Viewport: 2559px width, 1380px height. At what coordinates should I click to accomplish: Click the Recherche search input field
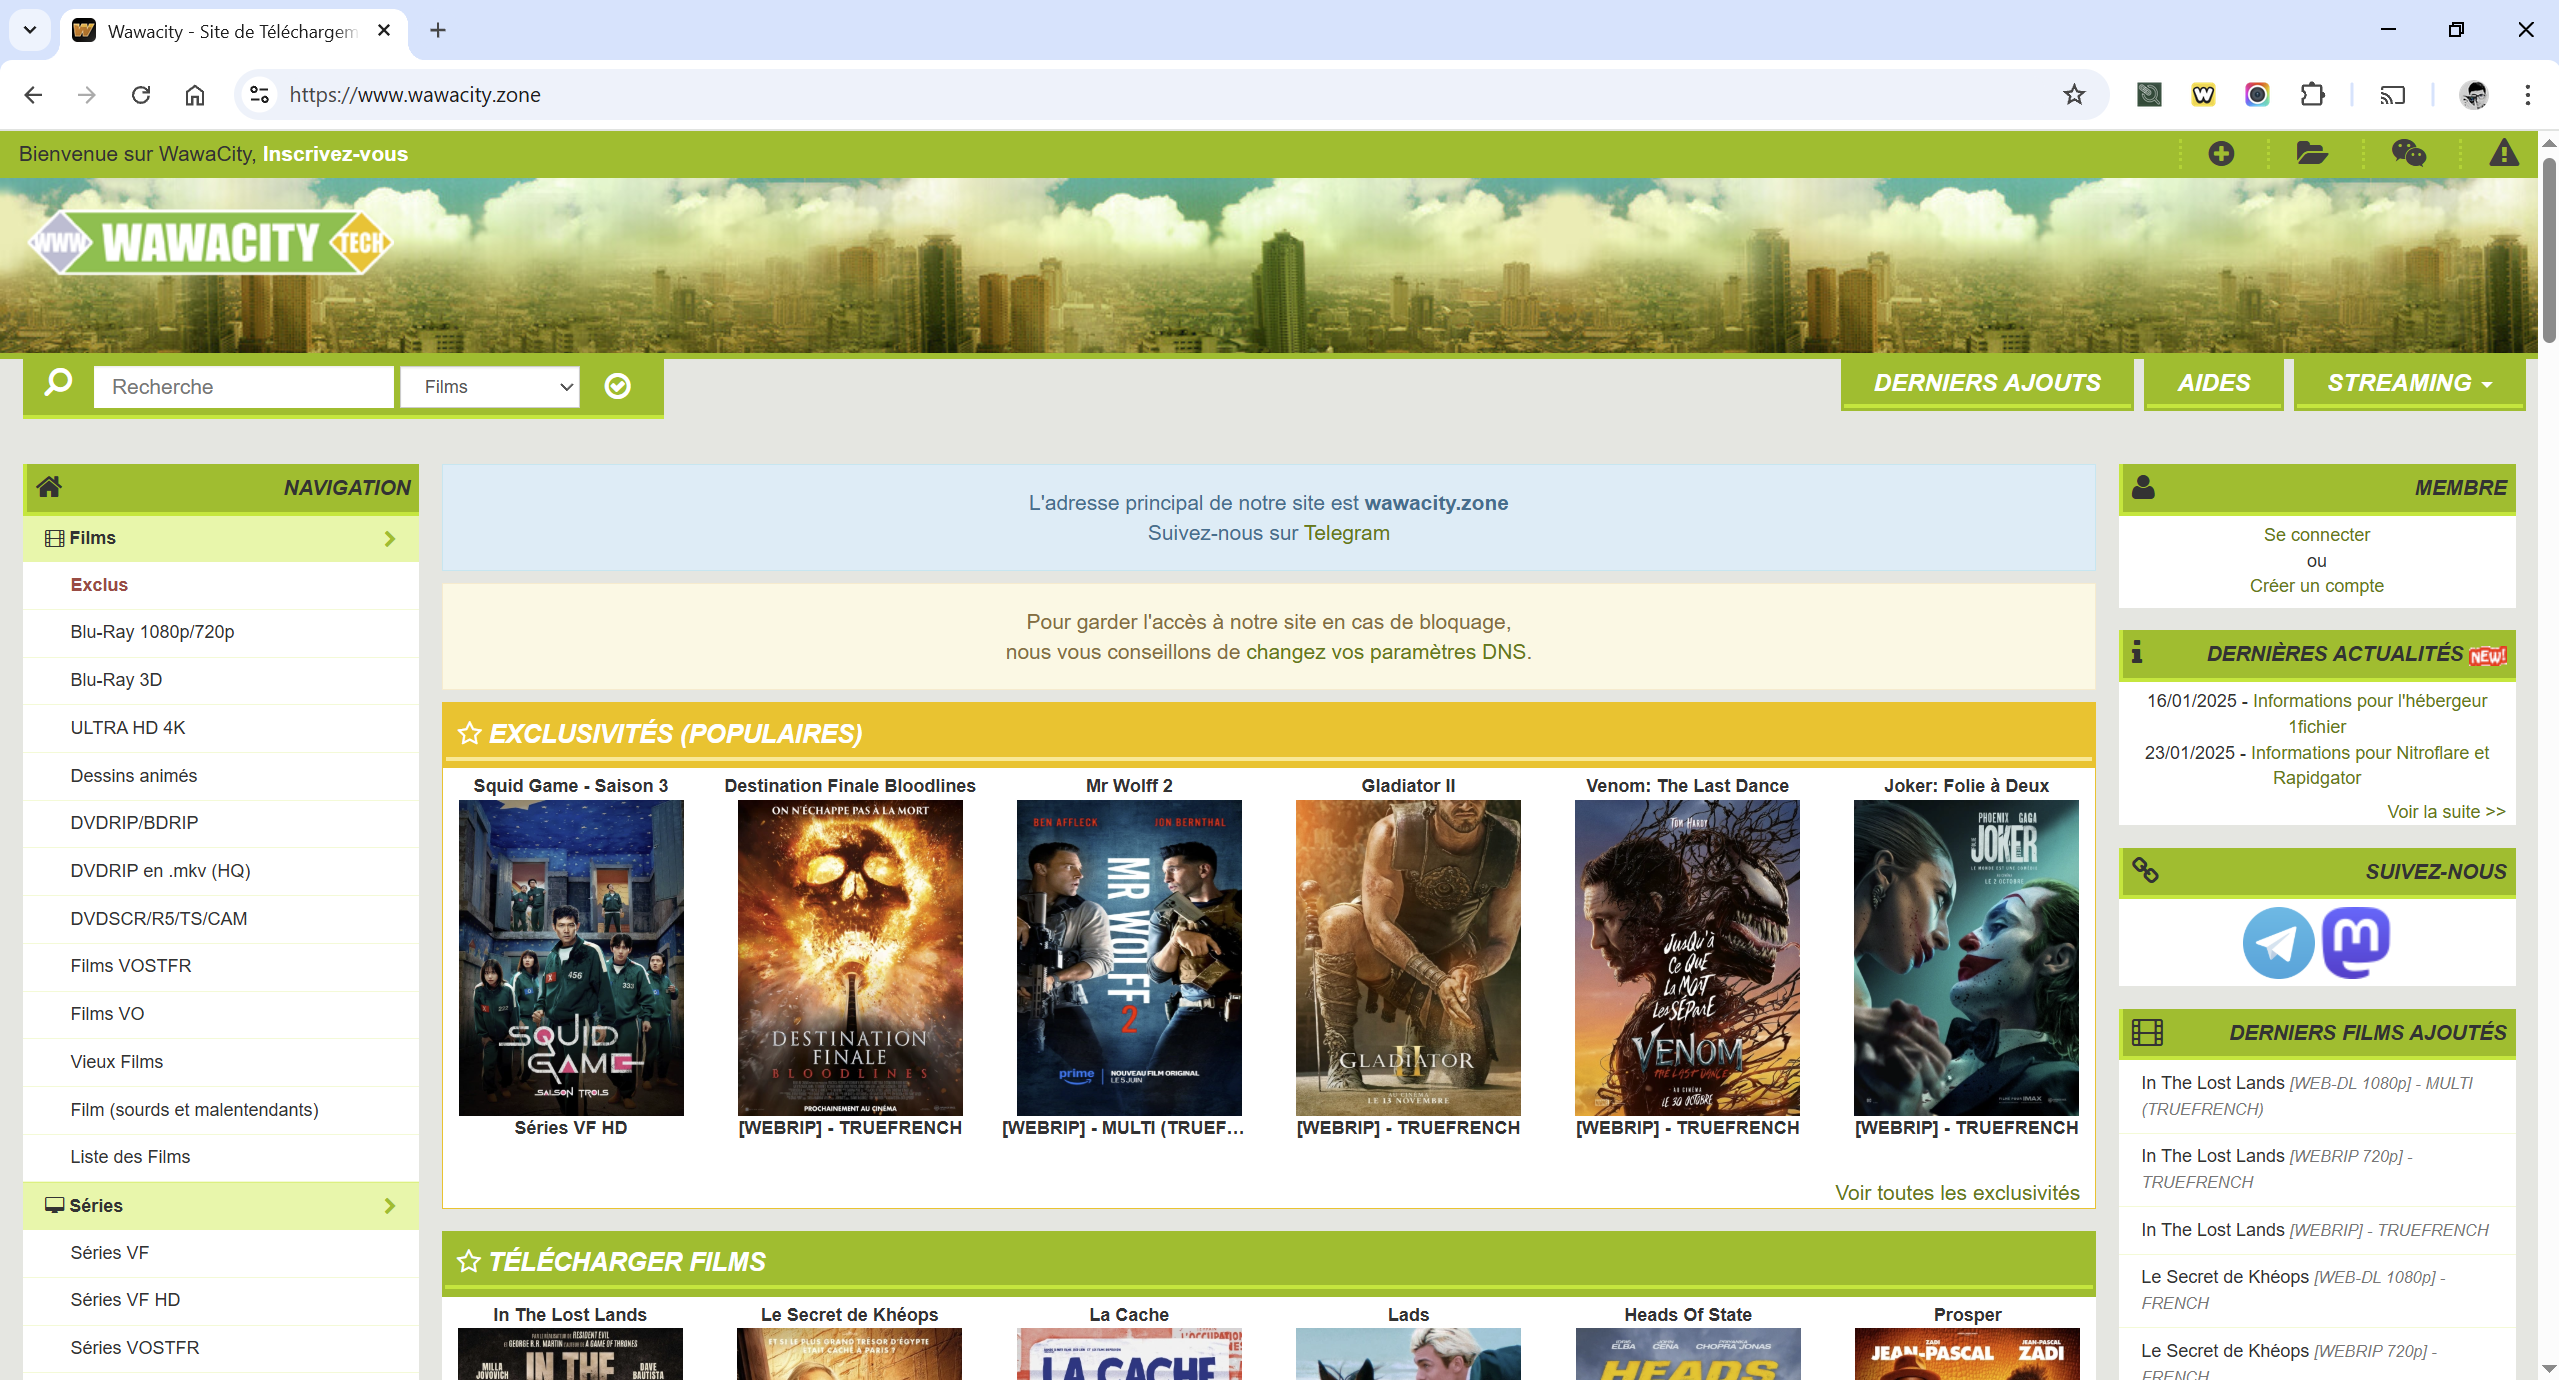click(x=244, y=387)
